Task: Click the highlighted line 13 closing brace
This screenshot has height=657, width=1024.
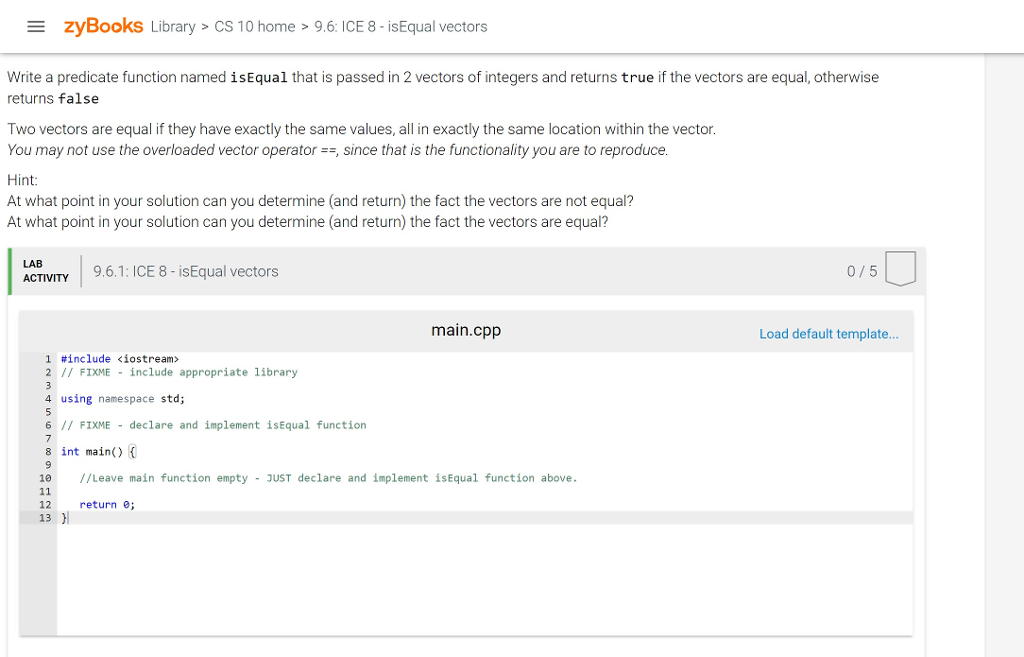Action: 63,517
